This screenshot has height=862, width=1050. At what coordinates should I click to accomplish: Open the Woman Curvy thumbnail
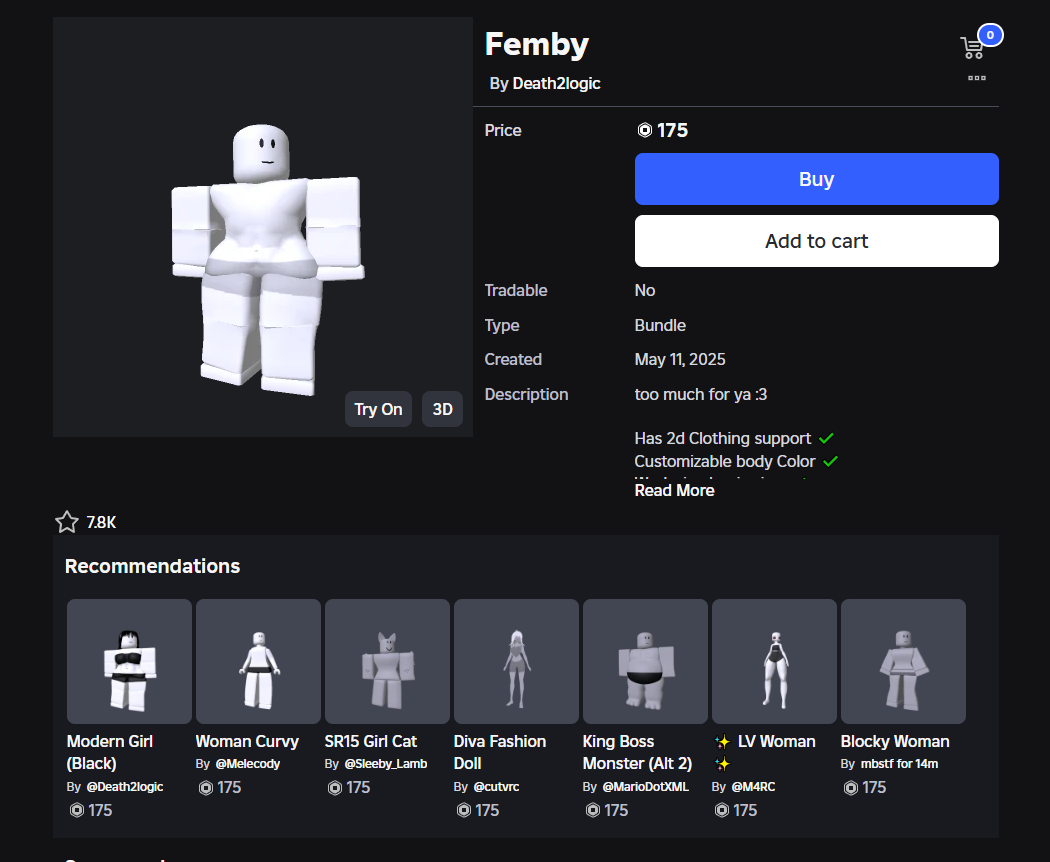[x=258, y=661]
